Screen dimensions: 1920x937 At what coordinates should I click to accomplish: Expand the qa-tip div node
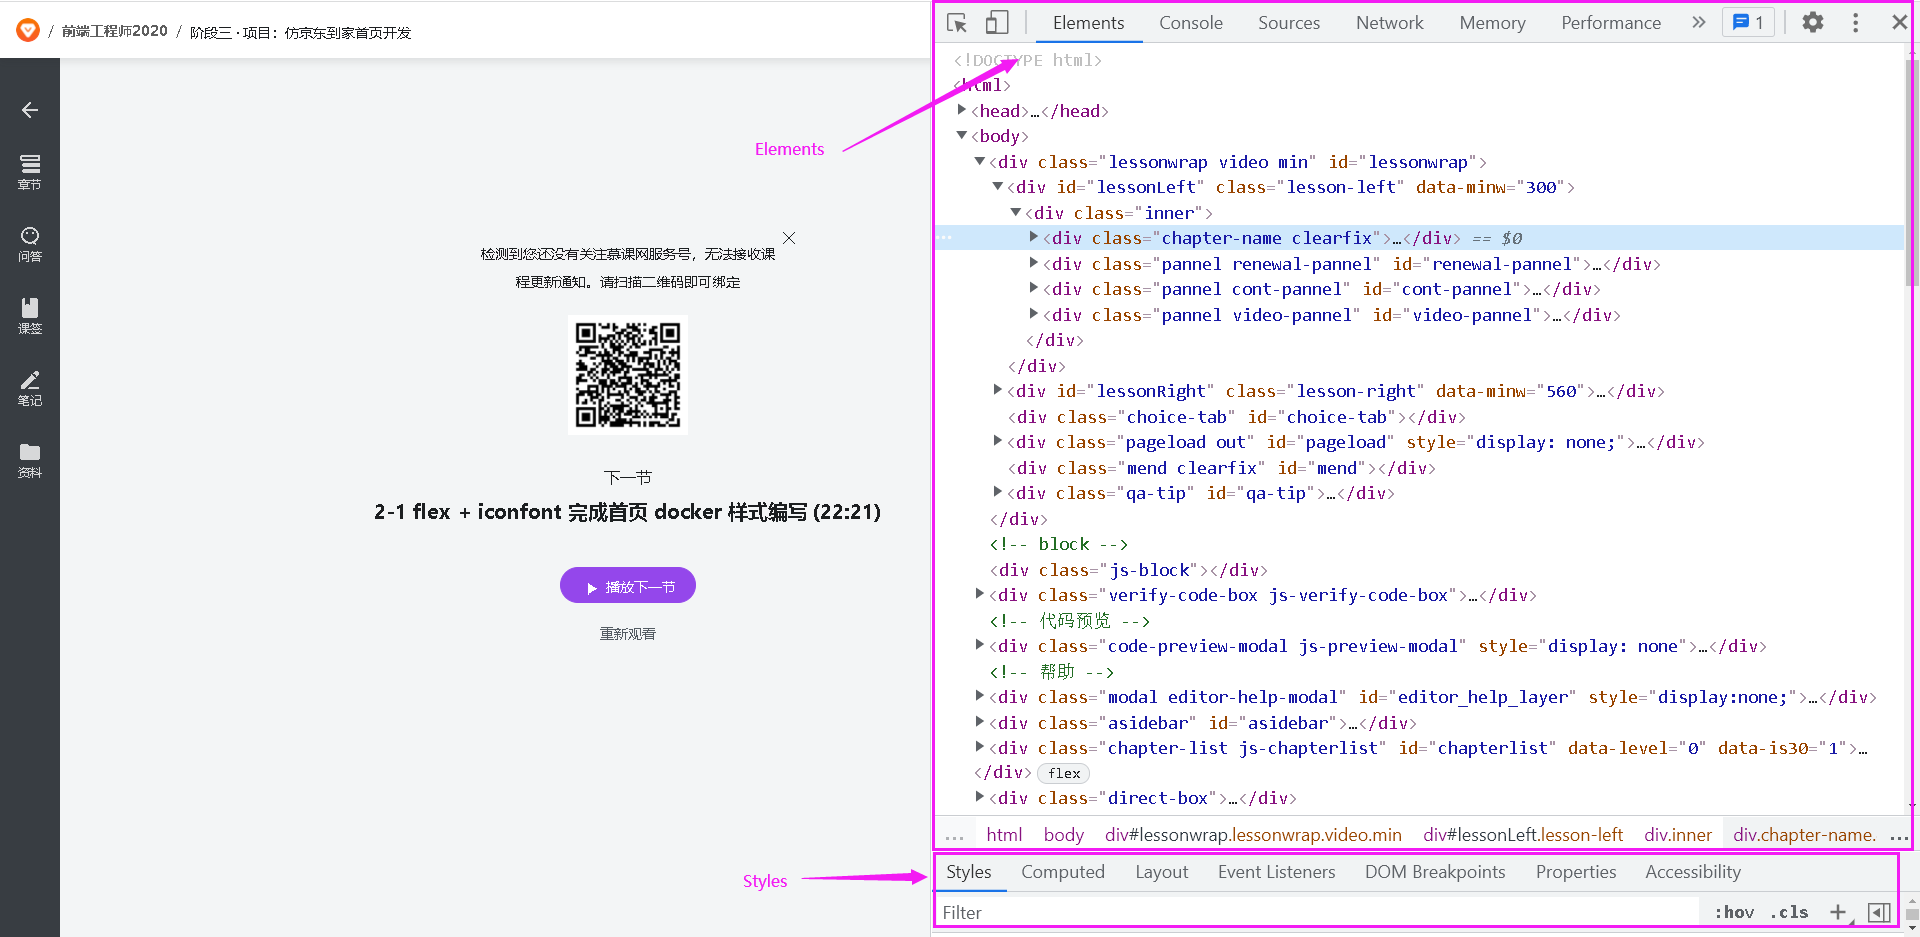point(998,492)
